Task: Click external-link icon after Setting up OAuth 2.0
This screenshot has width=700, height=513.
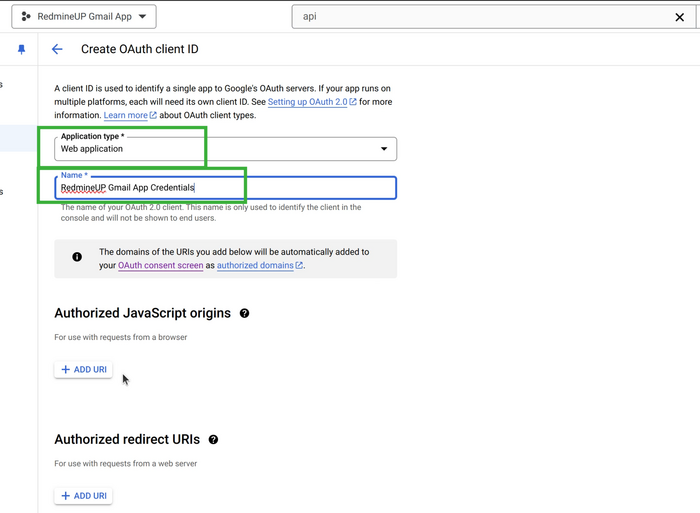Action: (x=353, y=102)
